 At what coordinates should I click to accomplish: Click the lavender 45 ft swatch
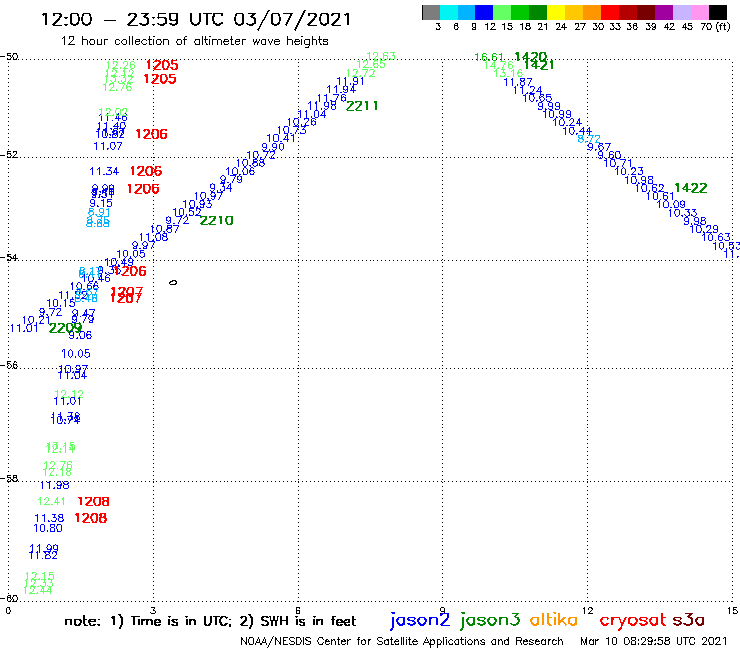[681, 12]
